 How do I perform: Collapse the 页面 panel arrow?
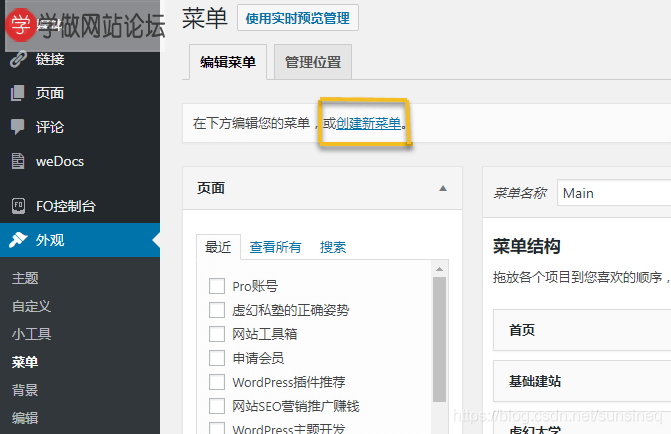(x=443, y=188)
